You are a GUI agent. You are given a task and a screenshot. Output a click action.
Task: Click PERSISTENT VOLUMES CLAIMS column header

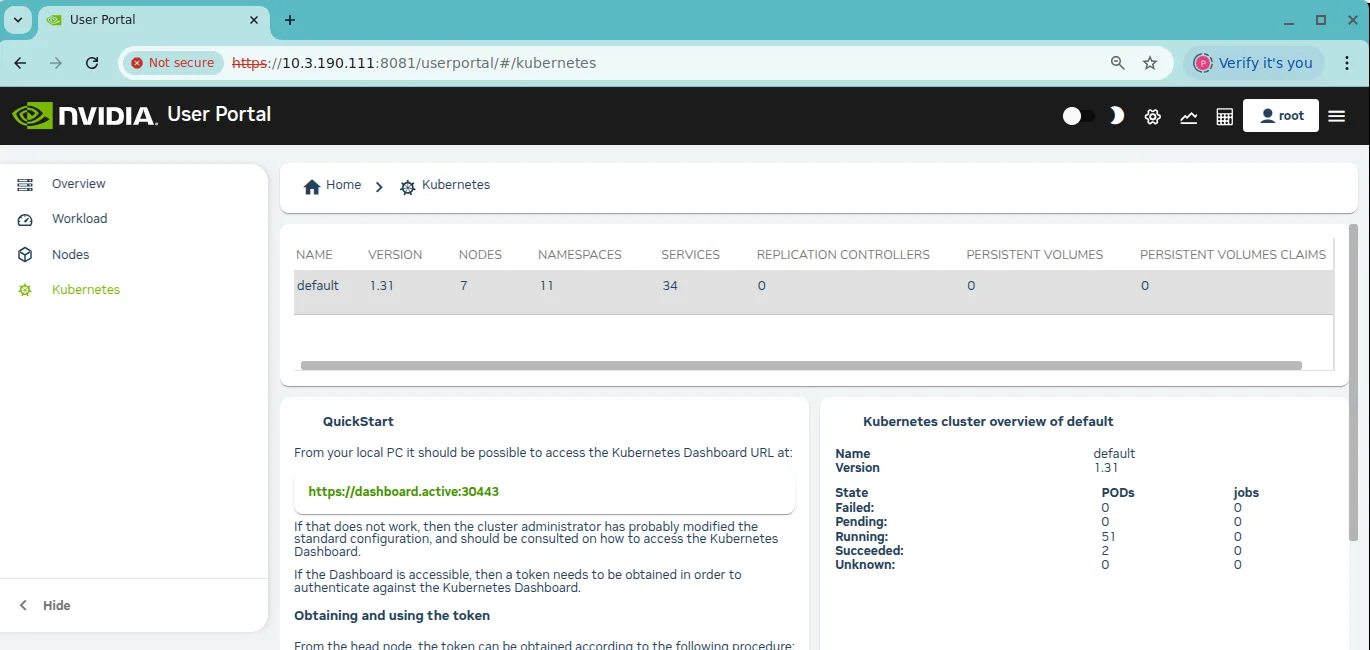click(x=1233, y=255)
